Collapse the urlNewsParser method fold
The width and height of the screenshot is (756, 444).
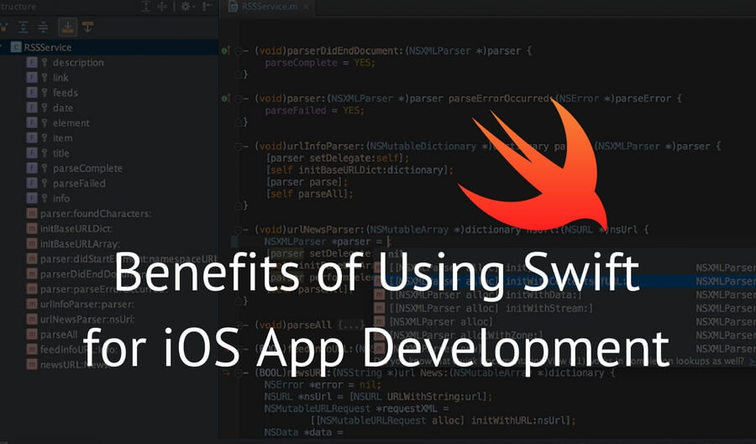238,229
